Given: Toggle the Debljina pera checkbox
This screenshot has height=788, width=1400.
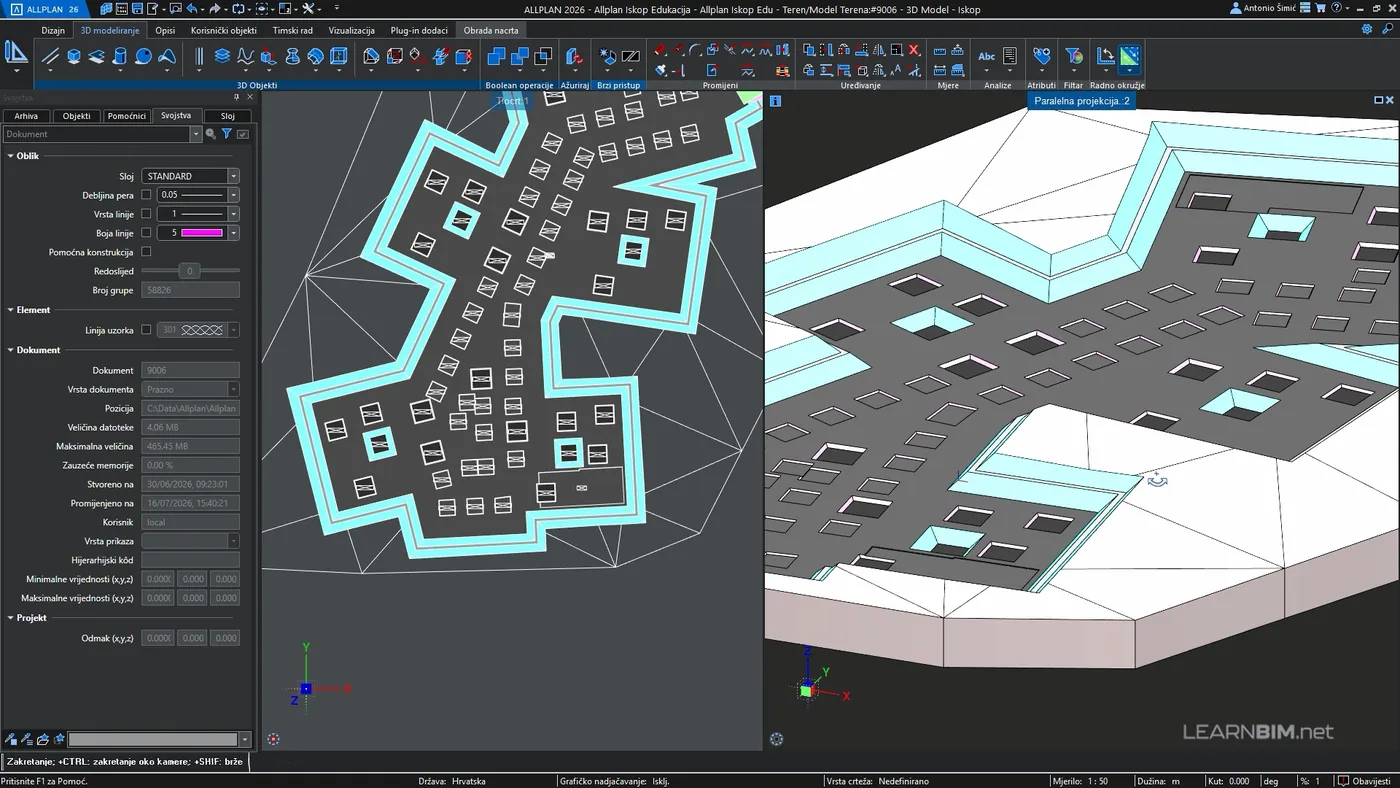Looking at the screenshot, I should [147, 195].
